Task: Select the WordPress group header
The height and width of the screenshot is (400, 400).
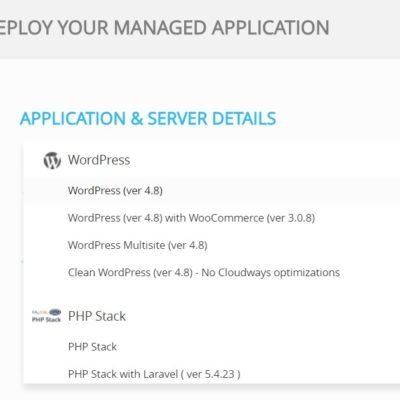Action: pos(99,160)
